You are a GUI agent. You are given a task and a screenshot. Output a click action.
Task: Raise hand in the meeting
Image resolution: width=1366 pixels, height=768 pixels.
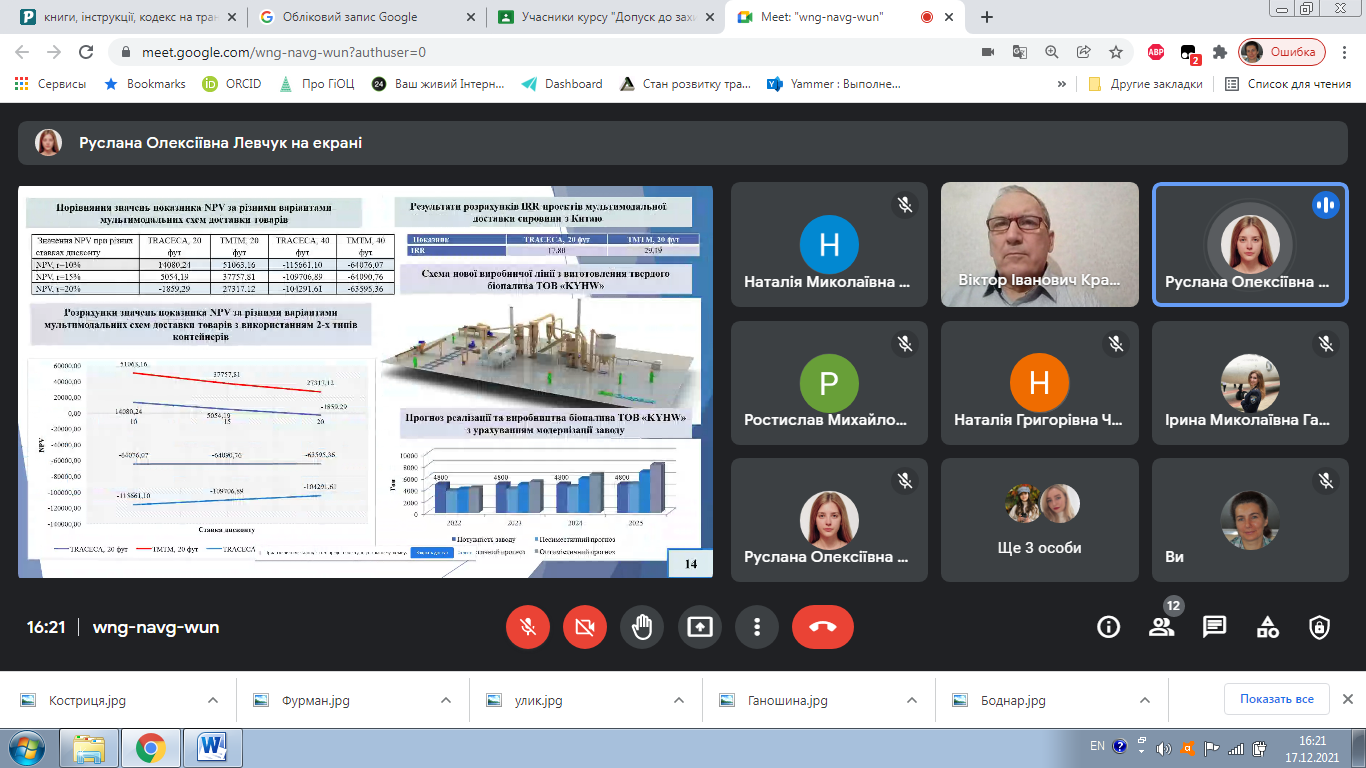(642, 627)
